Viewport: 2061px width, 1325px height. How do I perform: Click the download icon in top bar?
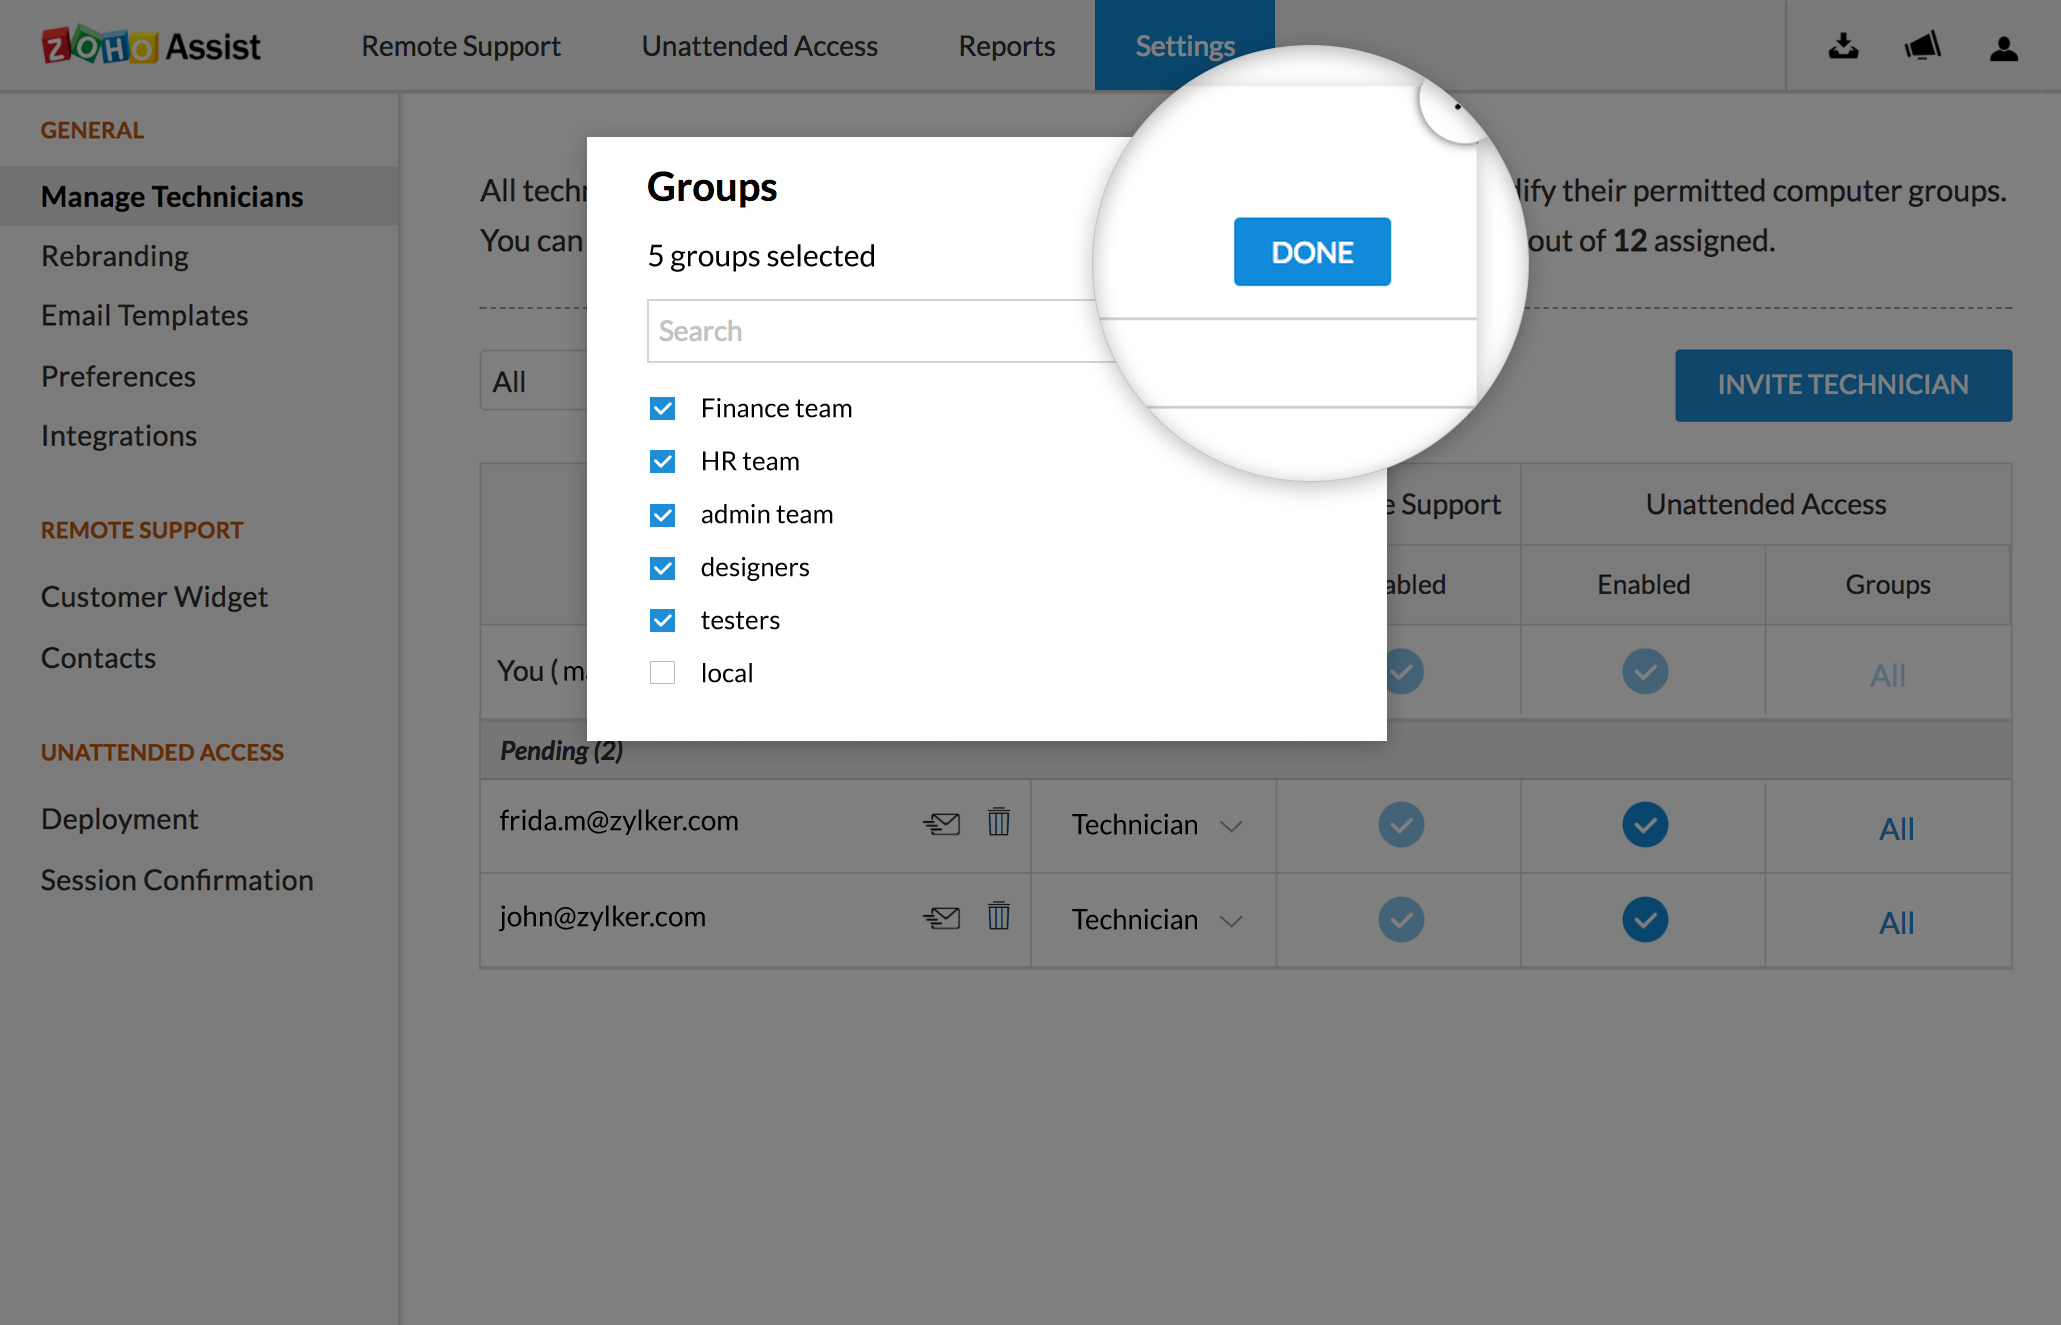click(1843, 47)
